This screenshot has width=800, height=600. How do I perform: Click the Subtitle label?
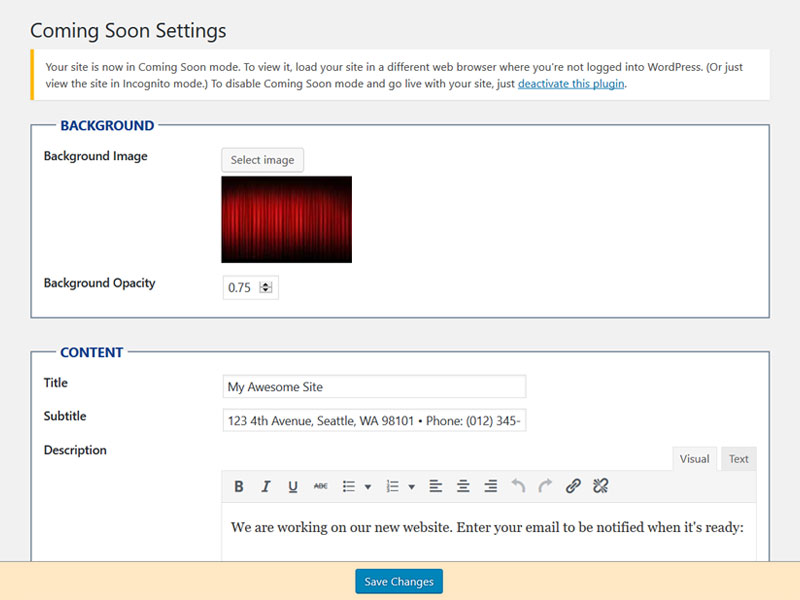[65, 416]
